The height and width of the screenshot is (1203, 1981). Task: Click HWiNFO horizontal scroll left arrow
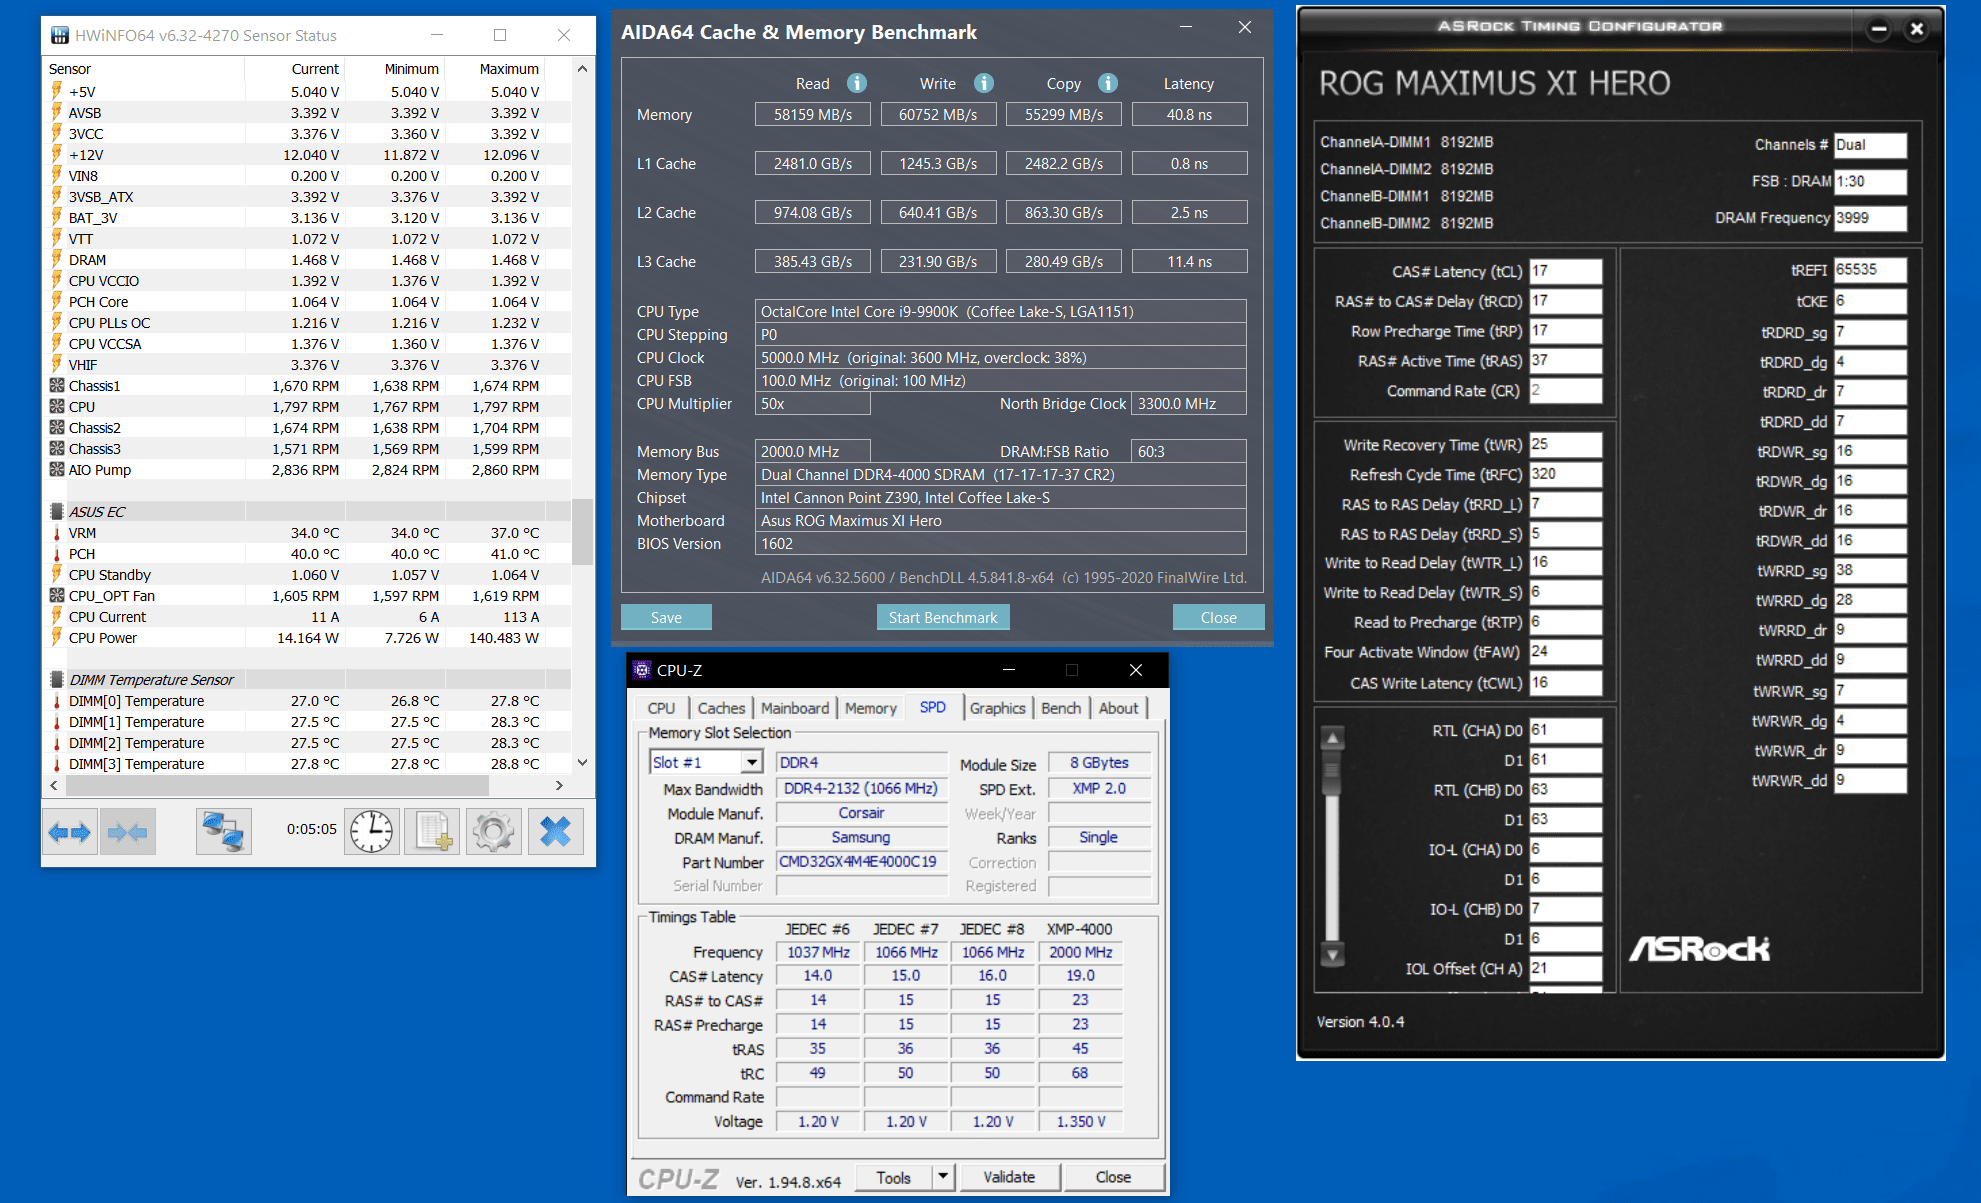[54, 786]
